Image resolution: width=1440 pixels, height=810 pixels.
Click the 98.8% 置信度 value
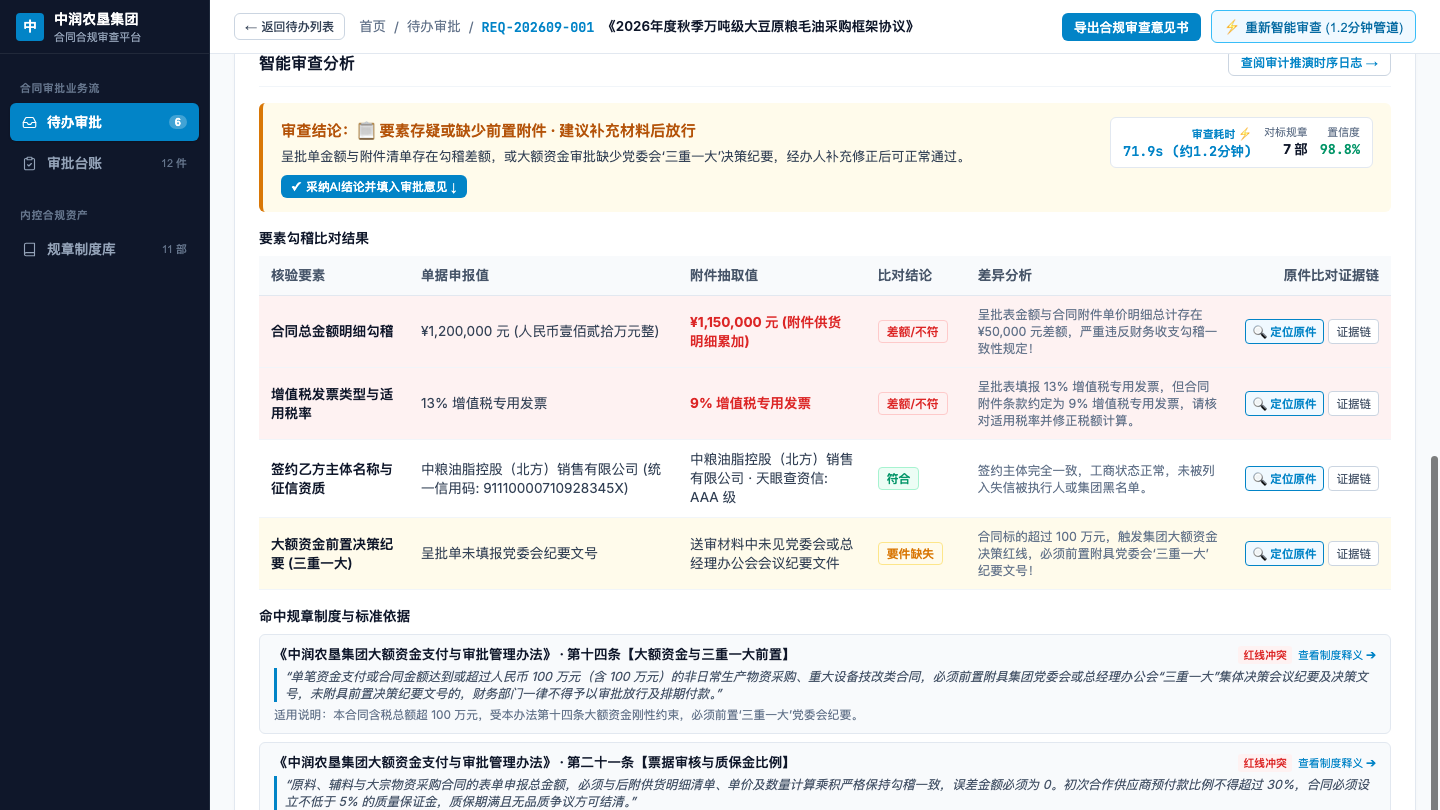click(x=1339, y=149)
